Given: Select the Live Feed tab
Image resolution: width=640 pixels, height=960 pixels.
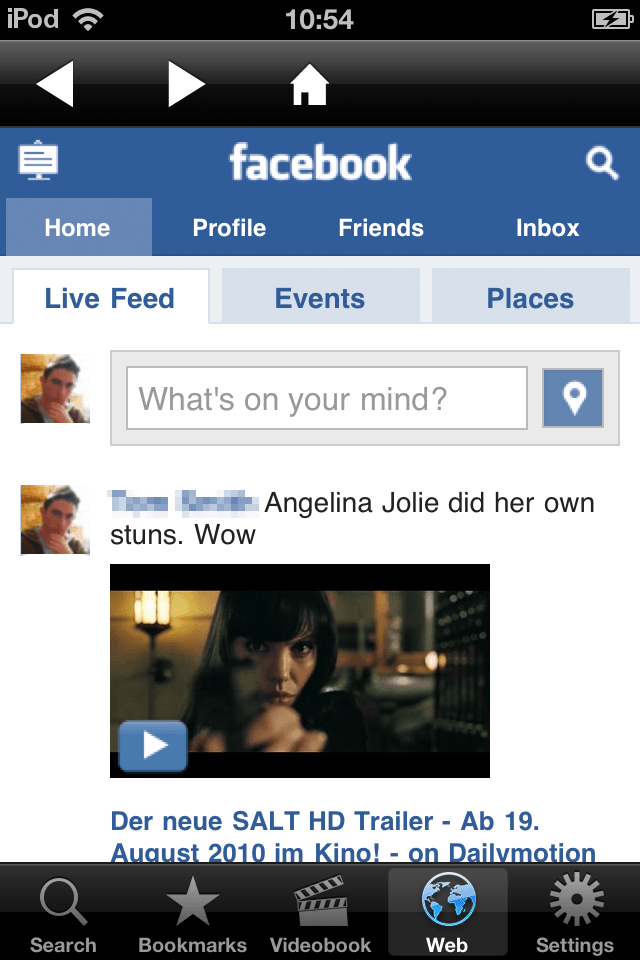Looking at the screenshot, I should click(111, 297).
